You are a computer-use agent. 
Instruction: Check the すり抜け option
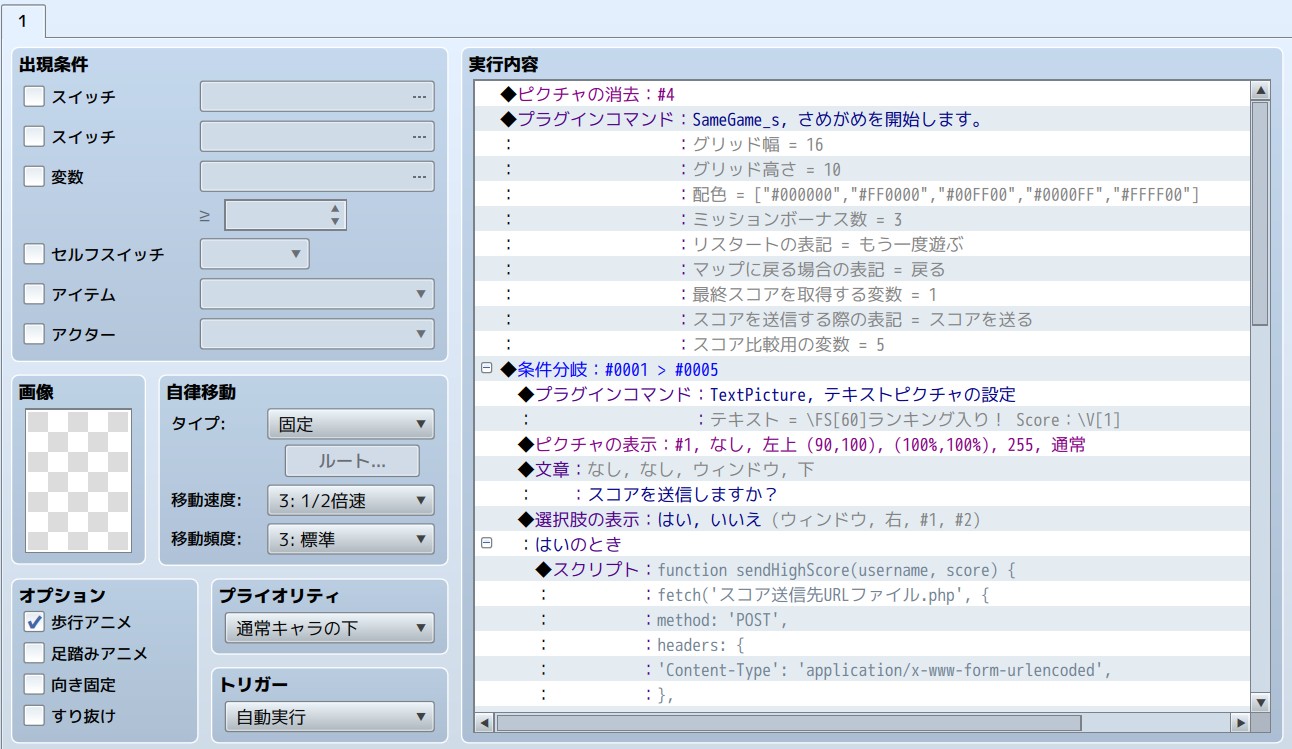pyautogui.click(x=34, y=715)
